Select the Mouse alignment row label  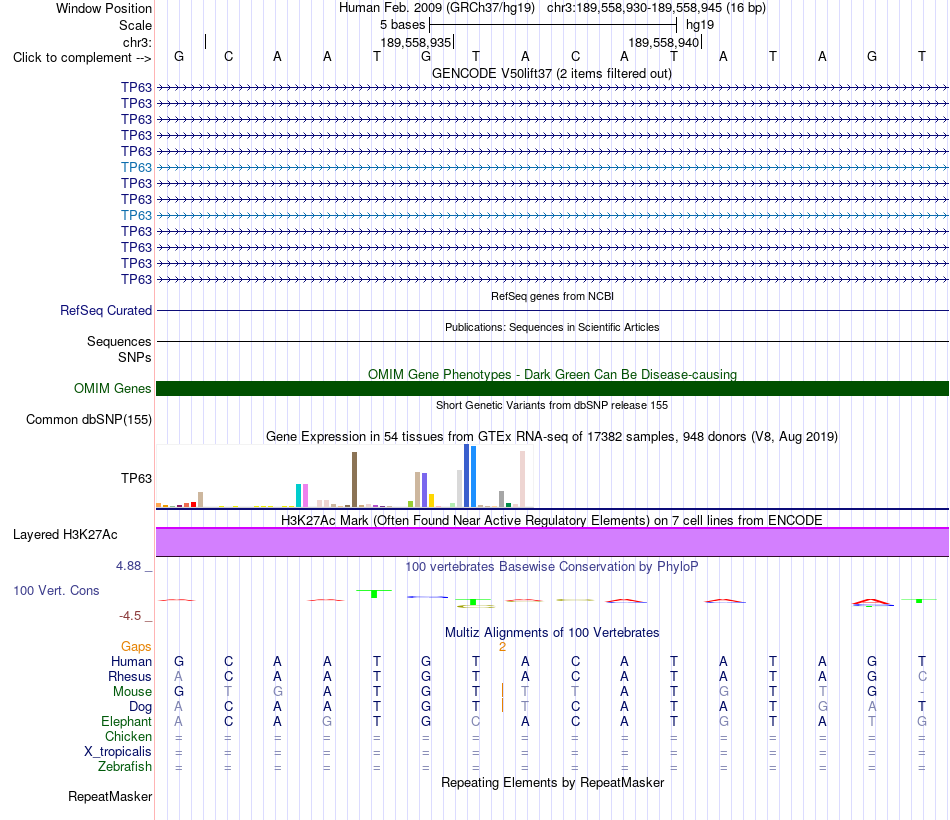(132, 692)
